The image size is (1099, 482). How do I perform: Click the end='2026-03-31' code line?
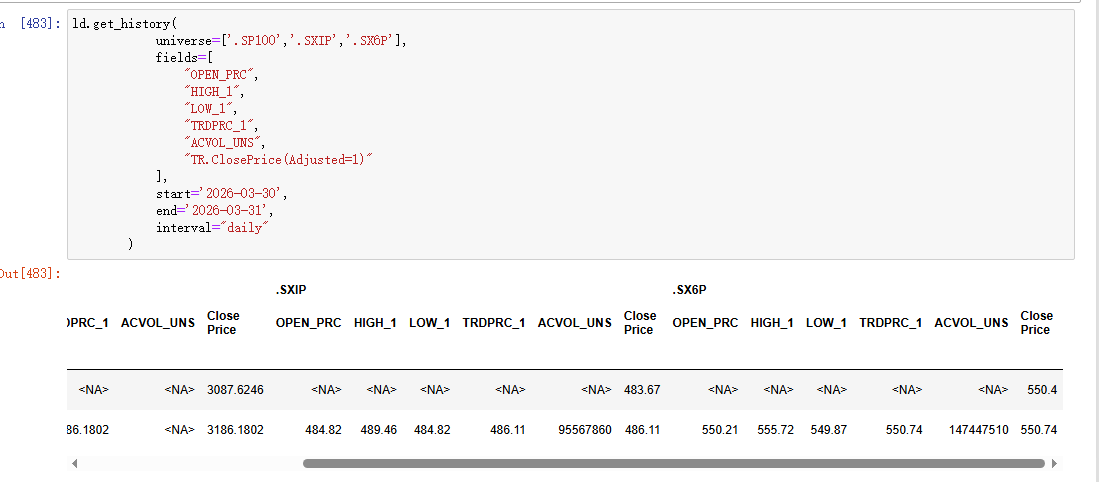[214, 211]
